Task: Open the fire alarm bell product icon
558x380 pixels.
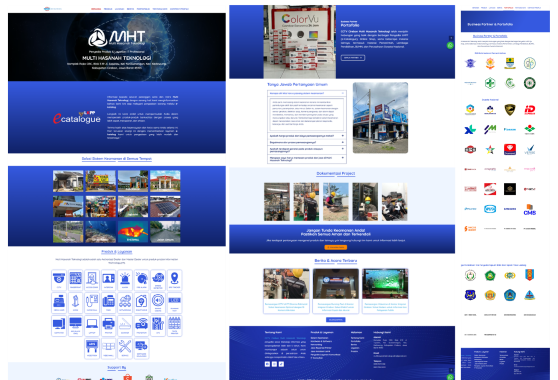Action: pos(141,279)
